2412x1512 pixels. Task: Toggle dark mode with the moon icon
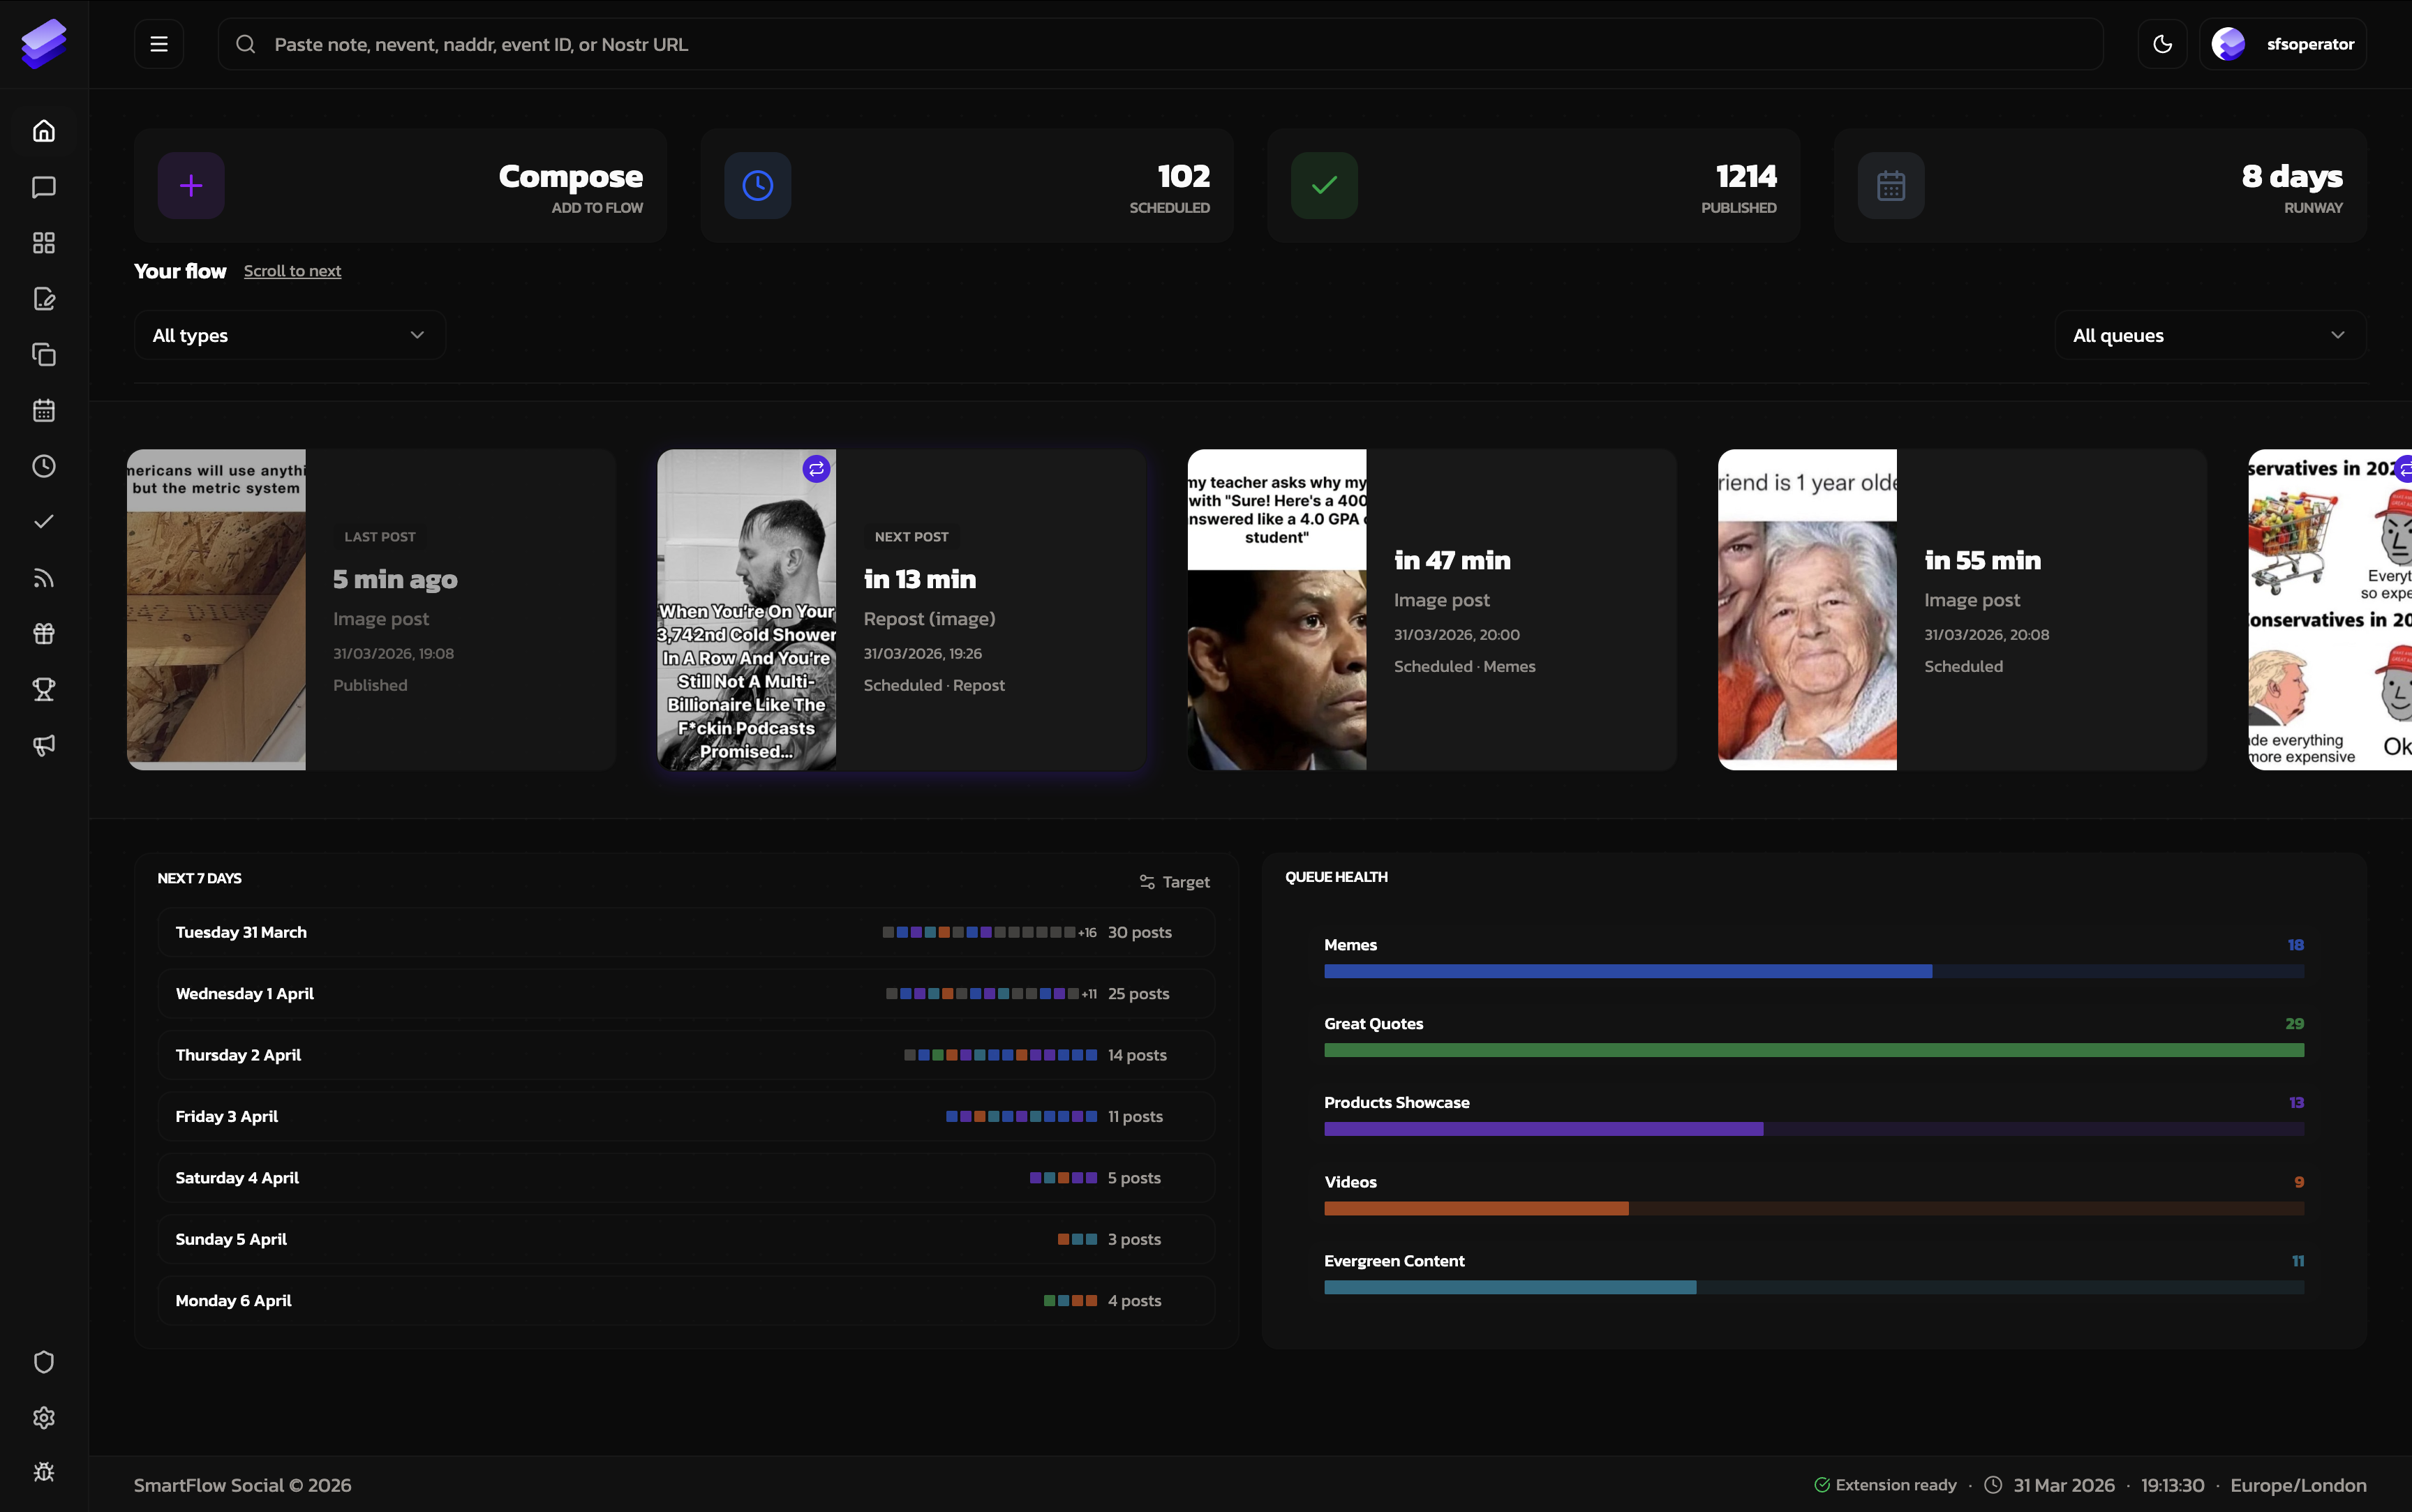point(2162,43)
